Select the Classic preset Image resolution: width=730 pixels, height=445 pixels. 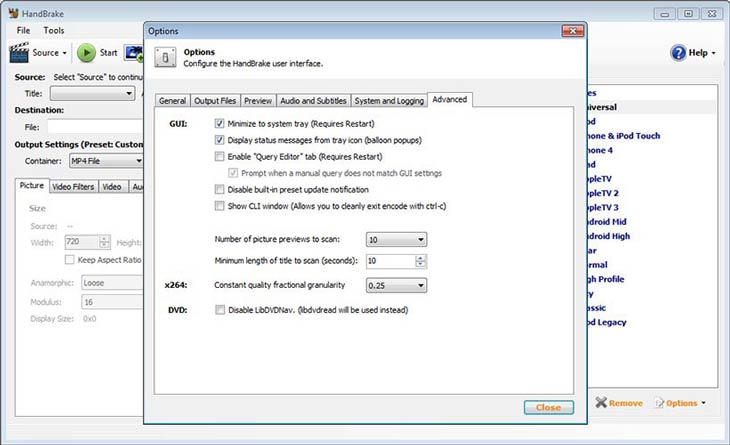596,308
